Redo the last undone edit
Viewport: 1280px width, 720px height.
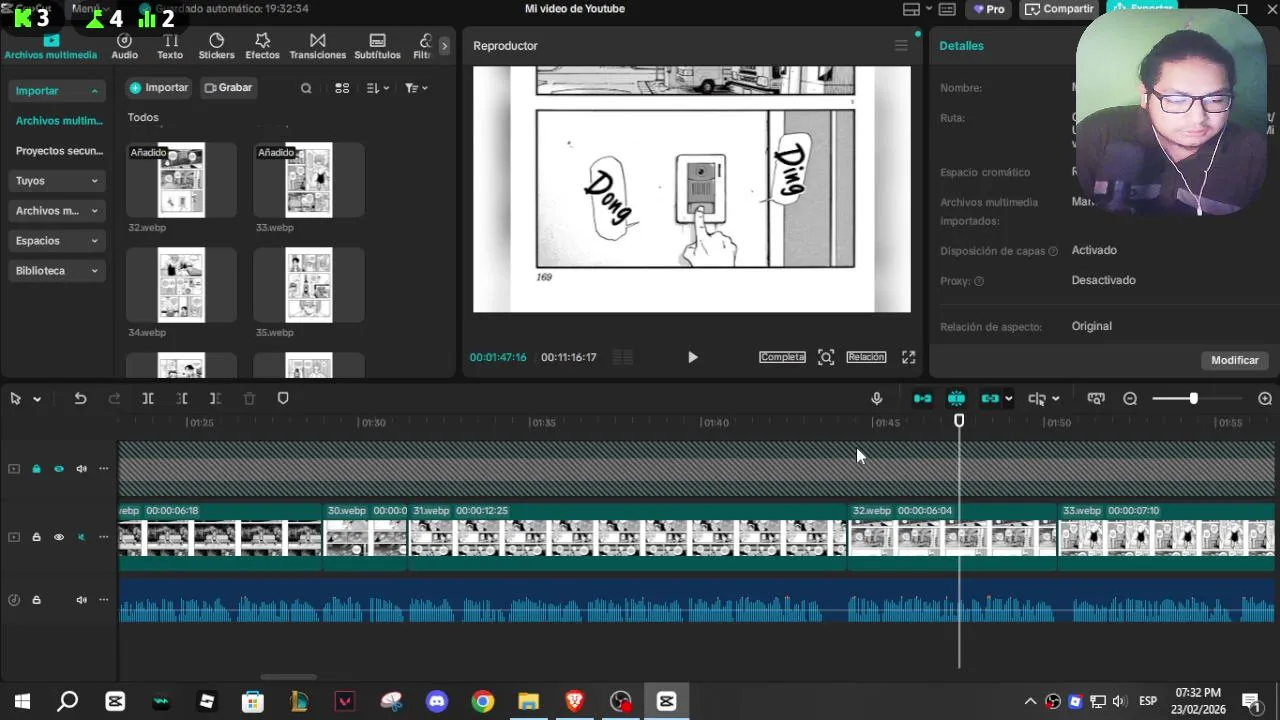114,398
